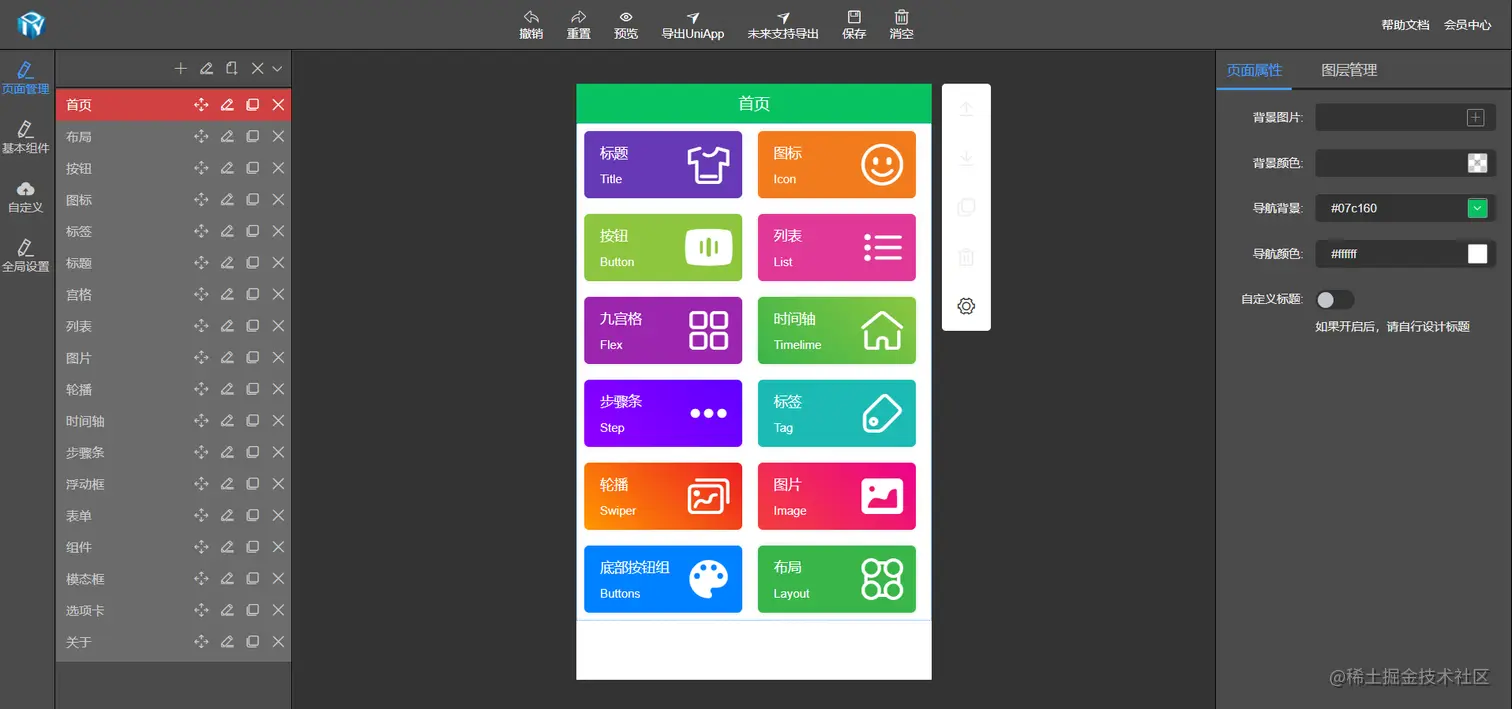Duplicate the 按钮 page via copy icon
1512x709 pixels.
[253, 168]
